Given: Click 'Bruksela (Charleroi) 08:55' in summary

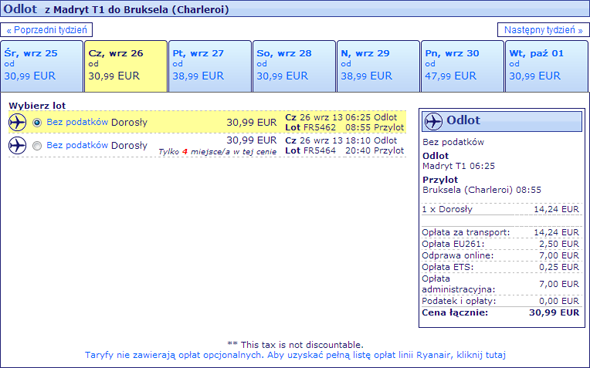Looking at the screenshot, I should point(482,190).
